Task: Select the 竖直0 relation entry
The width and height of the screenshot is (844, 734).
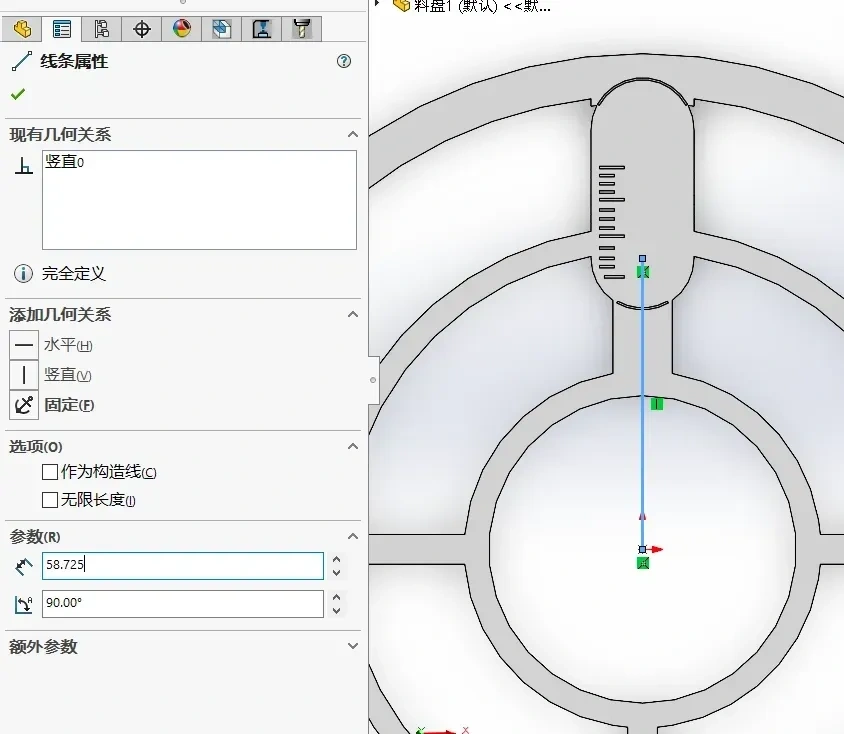Action: pyautogui.click(x=65, y=161)
